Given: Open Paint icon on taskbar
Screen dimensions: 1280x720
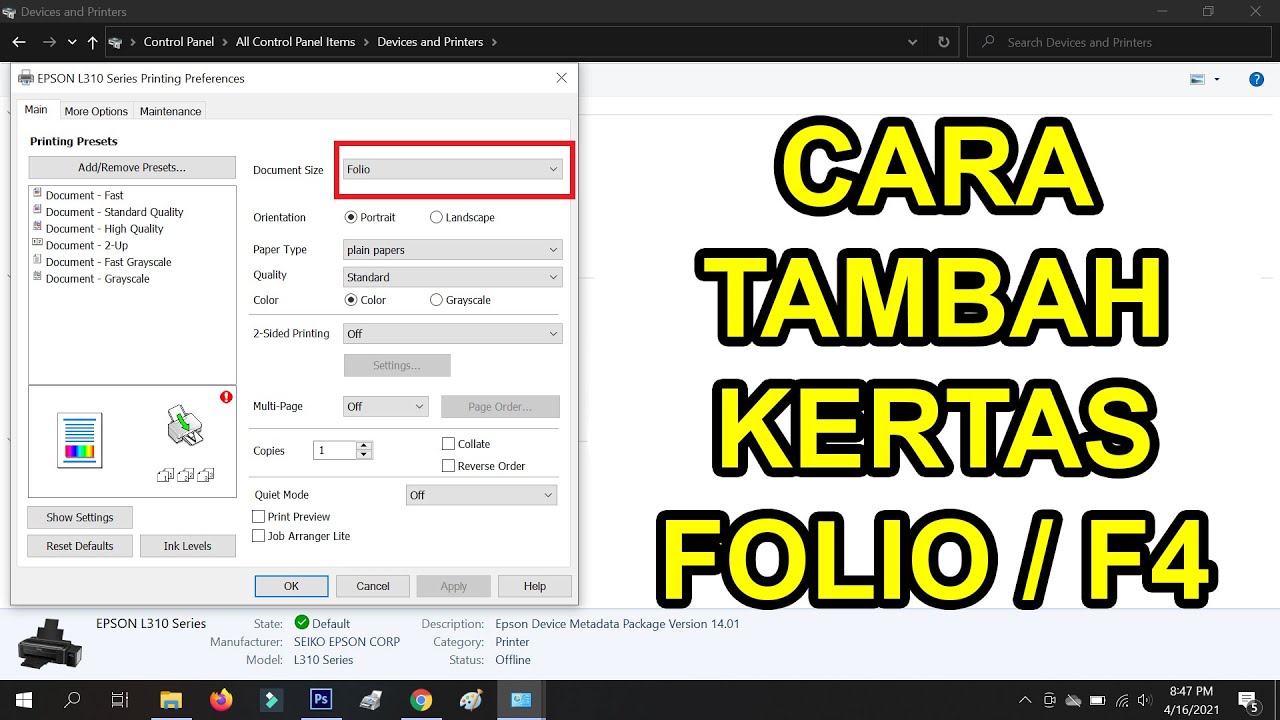Looking at the screenshot, I should 471,700.
